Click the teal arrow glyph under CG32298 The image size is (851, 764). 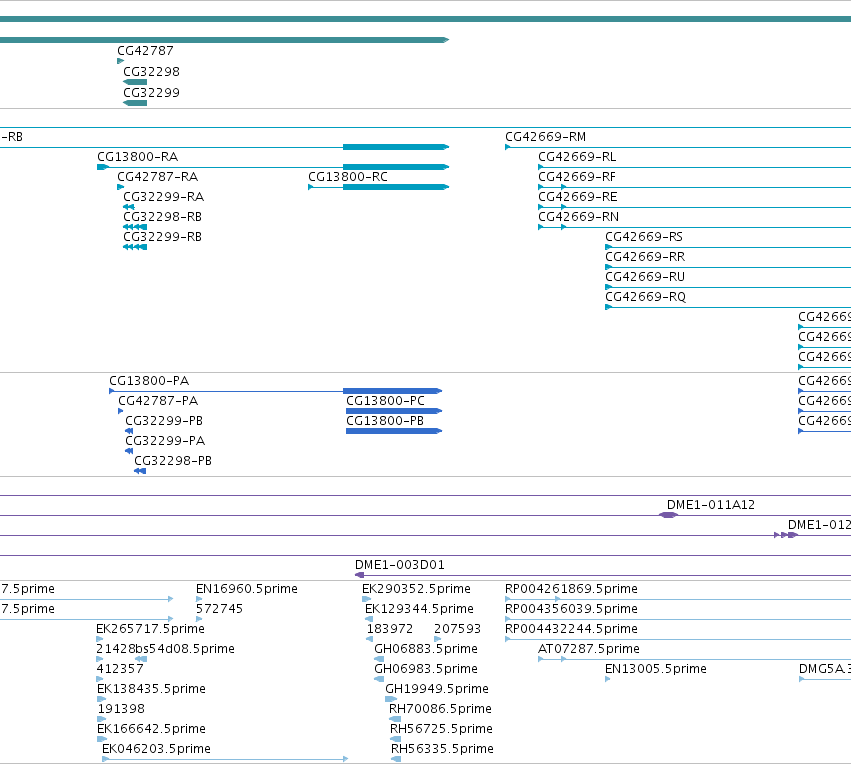(135, 82)
